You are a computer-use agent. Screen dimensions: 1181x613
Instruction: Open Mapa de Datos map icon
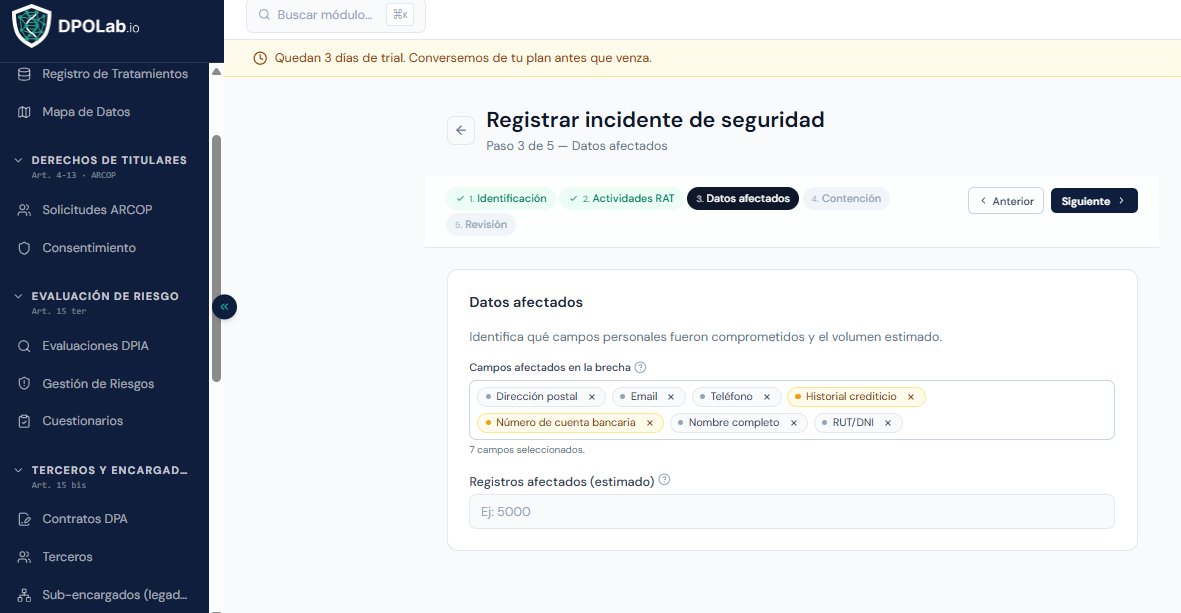click(x=24, y=111)
